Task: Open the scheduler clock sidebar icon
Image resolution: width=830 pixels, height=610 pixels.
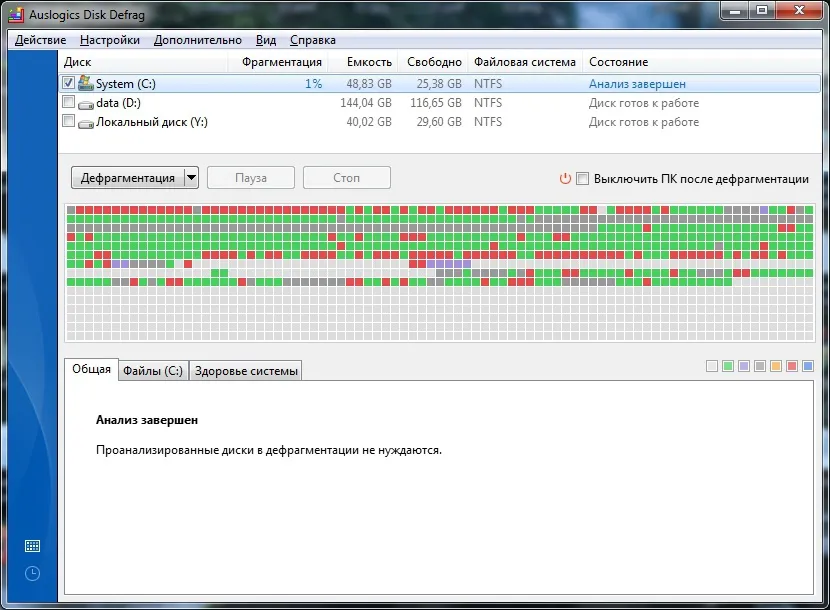Action: [x=32, y=573]
